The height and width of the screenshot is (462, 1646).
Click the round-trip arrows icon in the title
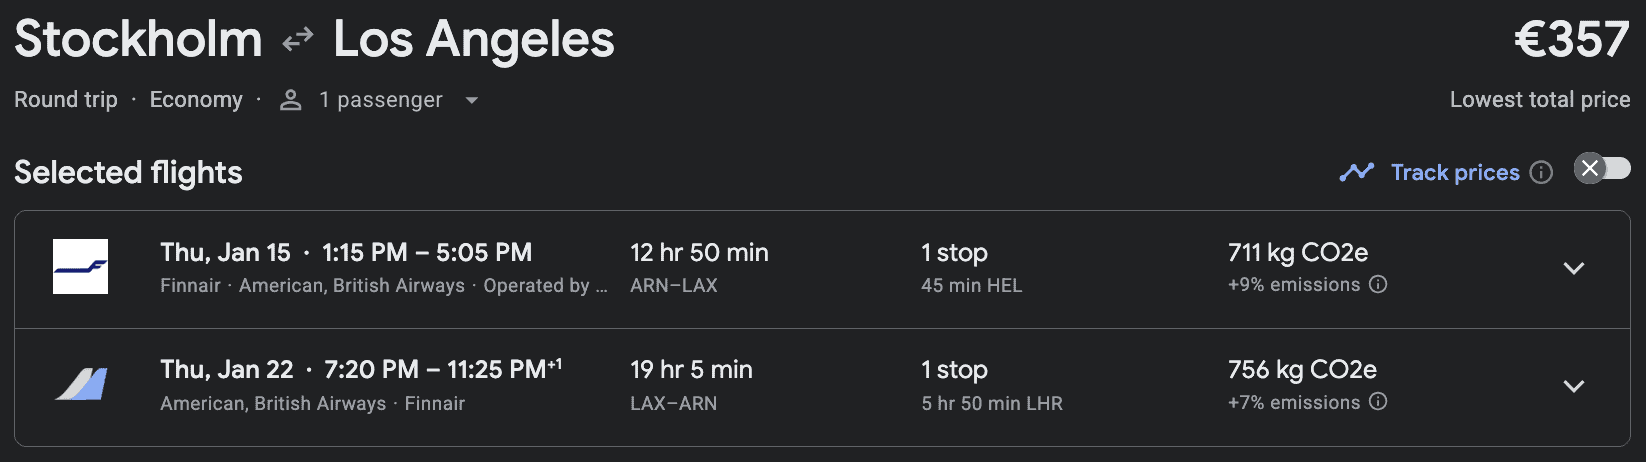pos(298,40)
